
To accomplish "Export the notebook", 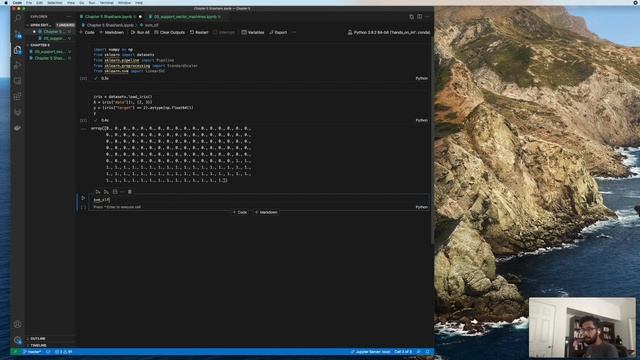I will coord(278,32).
